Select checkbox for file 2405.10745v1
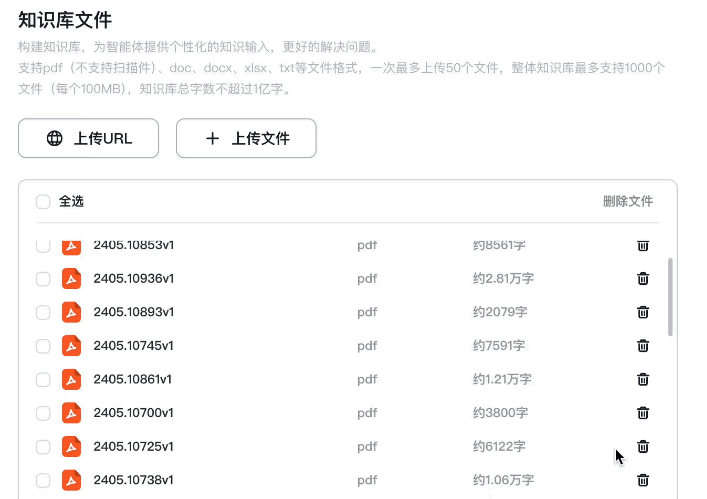The width and height of the screenshot is (707, 499). click(x=43, y=346)
